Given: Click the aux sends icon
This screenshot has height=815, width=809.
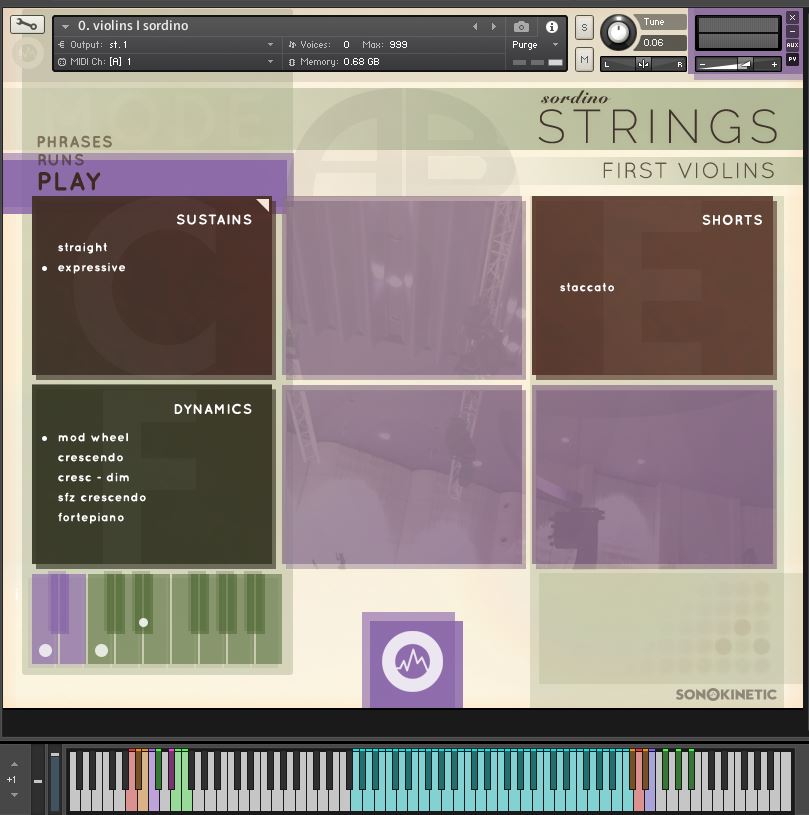Looking at the screenshot, I should [x=794, y=44].
